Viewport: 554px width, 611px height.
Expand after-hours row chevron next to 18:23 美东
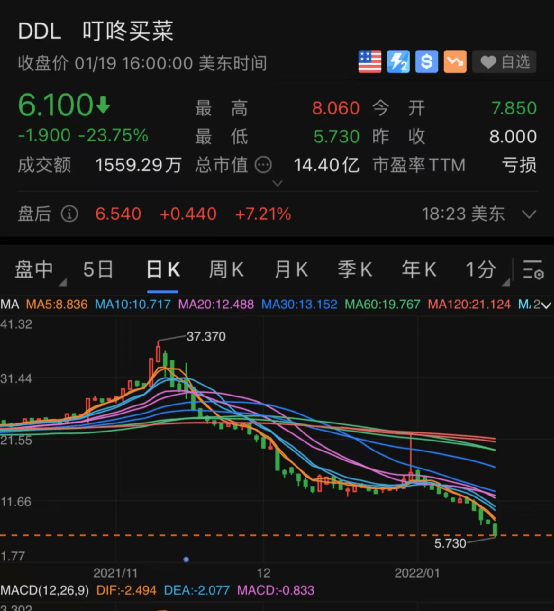529,214
